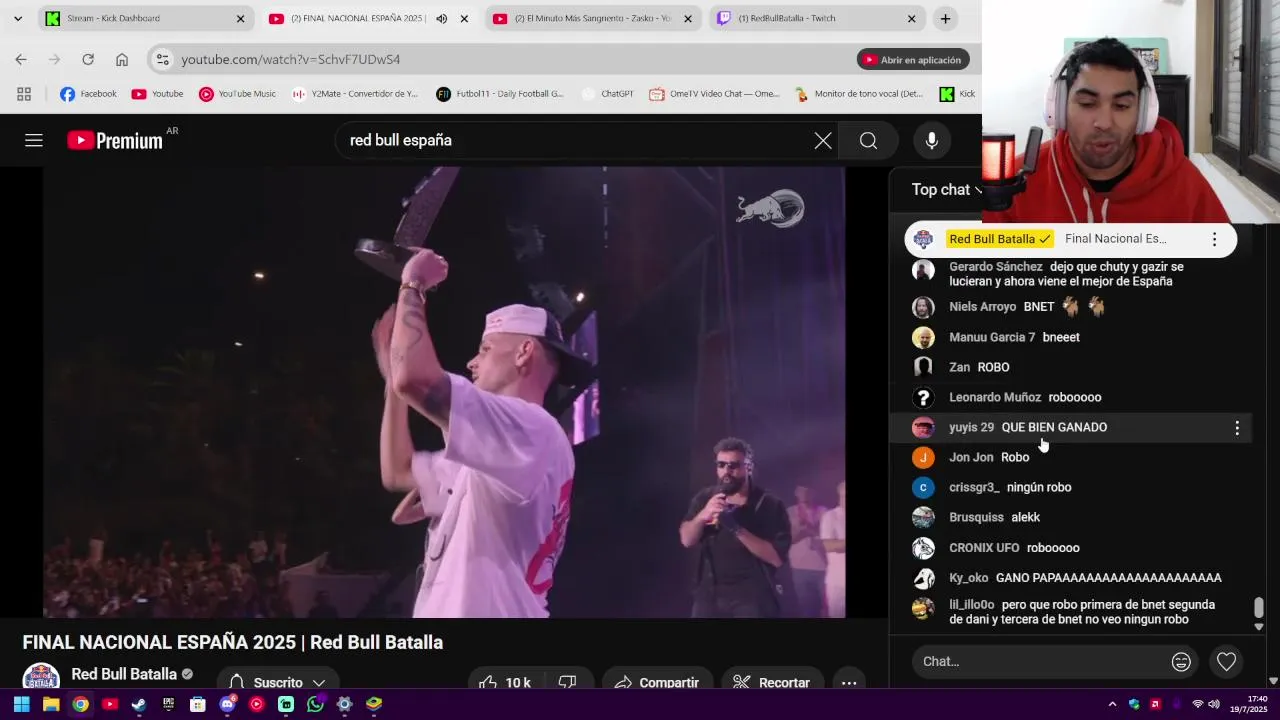Open the YouTube guide hamburger menu
This screenshot has height=720, width=1280.
[34, 141]
